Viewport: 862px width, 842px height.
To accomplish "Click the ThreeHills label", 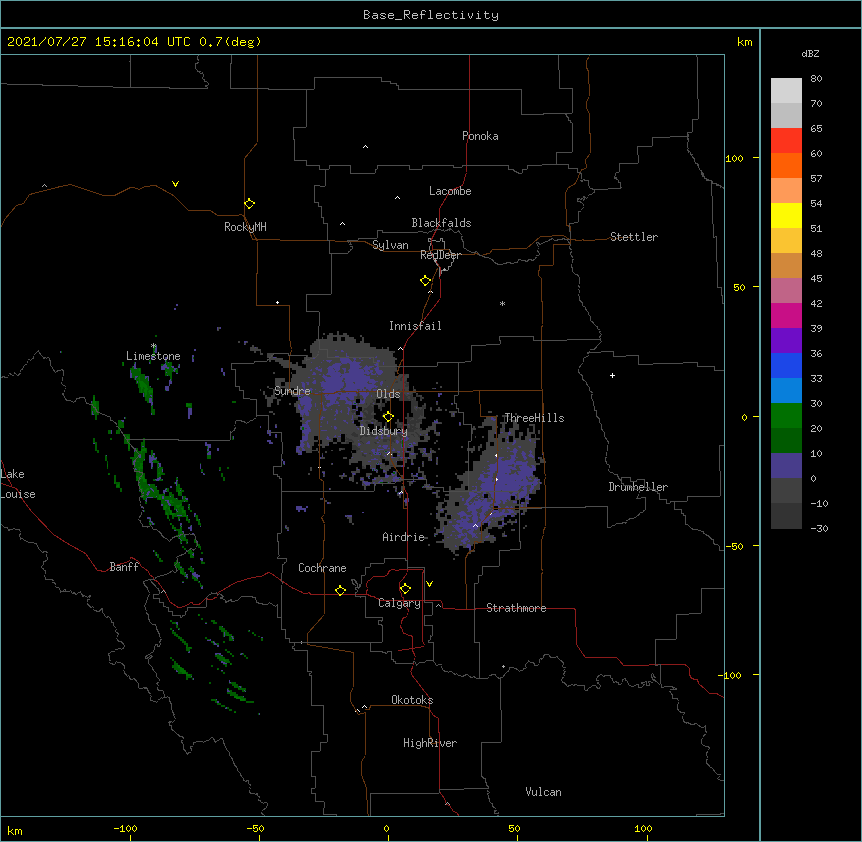I will pos(534,418).
